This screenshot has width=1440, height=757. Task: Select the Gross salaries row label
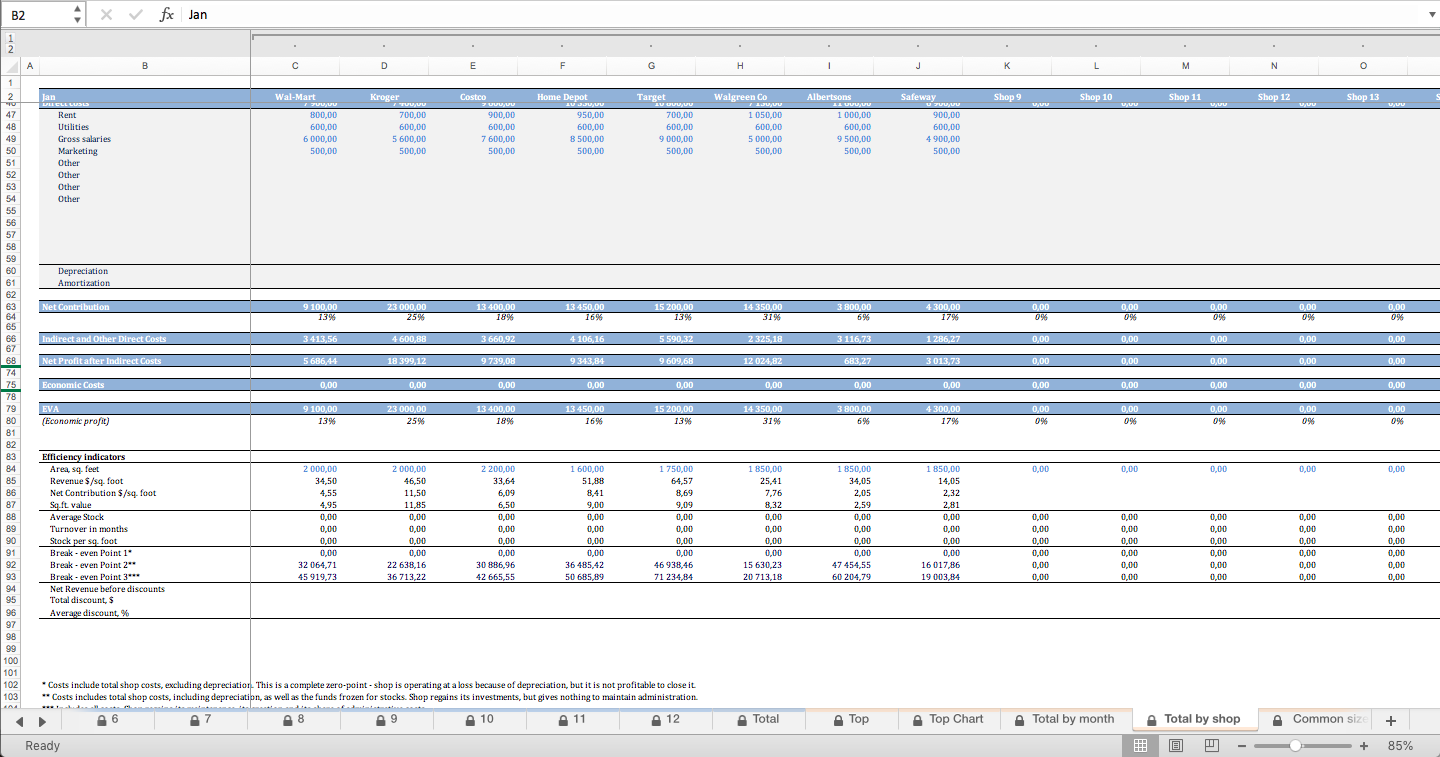click(84, 139)
